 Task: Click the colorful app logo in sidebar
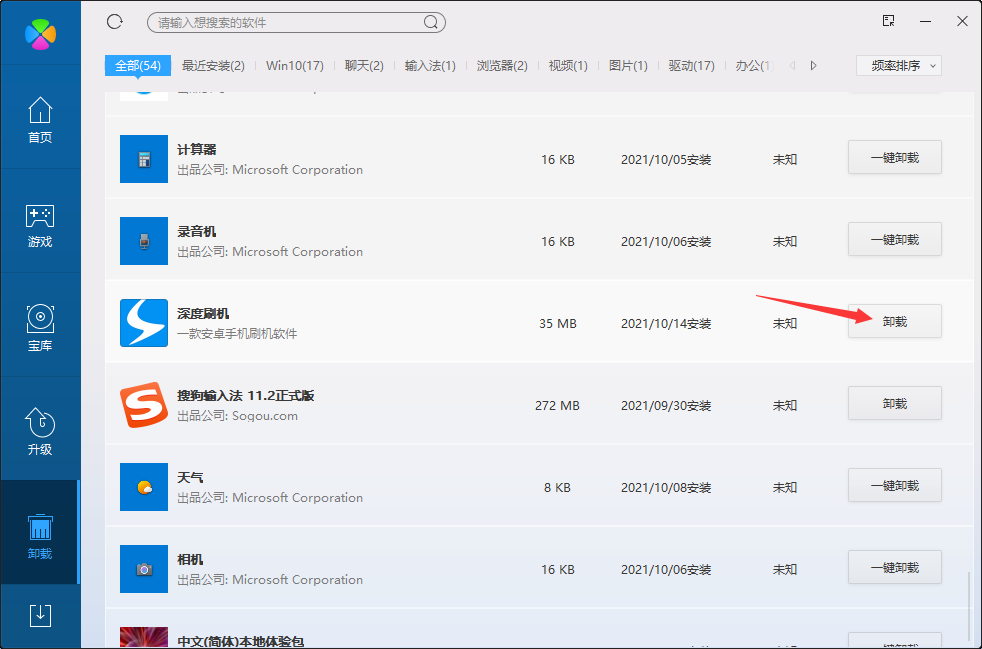40,34
